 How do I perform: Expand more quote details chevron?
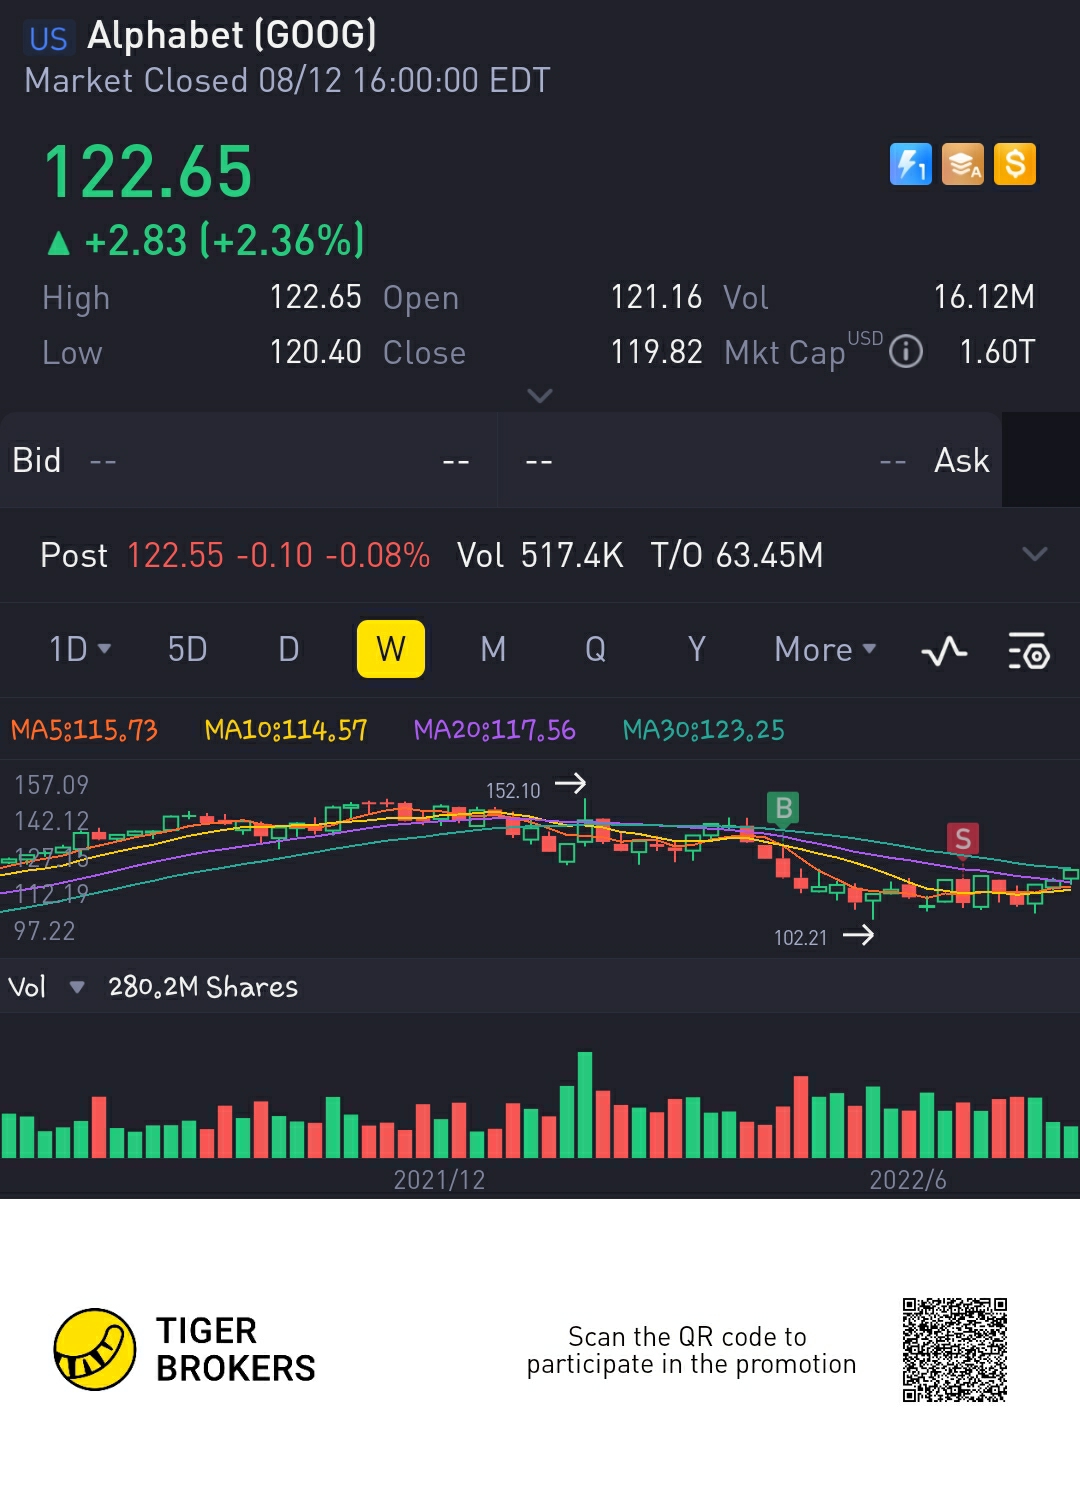point(540,396)
